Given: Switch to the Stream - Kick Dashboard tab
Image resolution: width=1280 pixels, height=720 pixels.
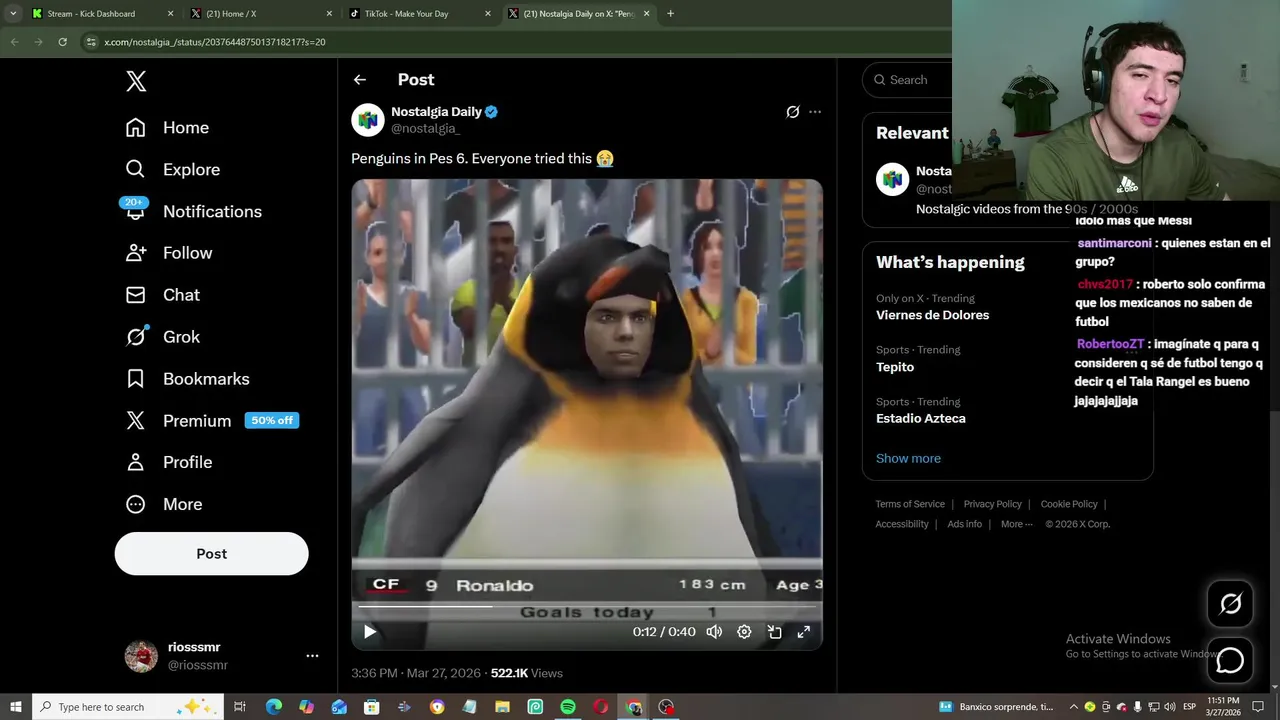Looking at the screenshot, I should pos(103,14).
